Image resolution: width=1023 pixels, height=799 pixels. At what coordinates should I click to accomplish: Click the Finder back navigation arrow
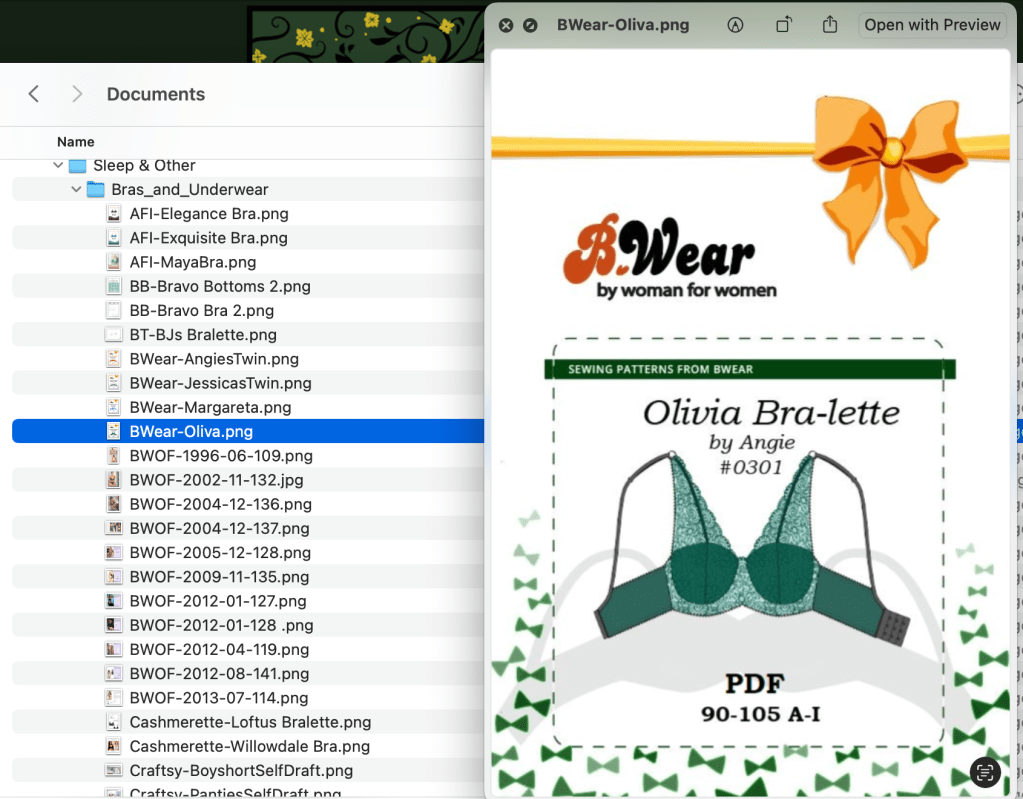[x=34, y=94]
